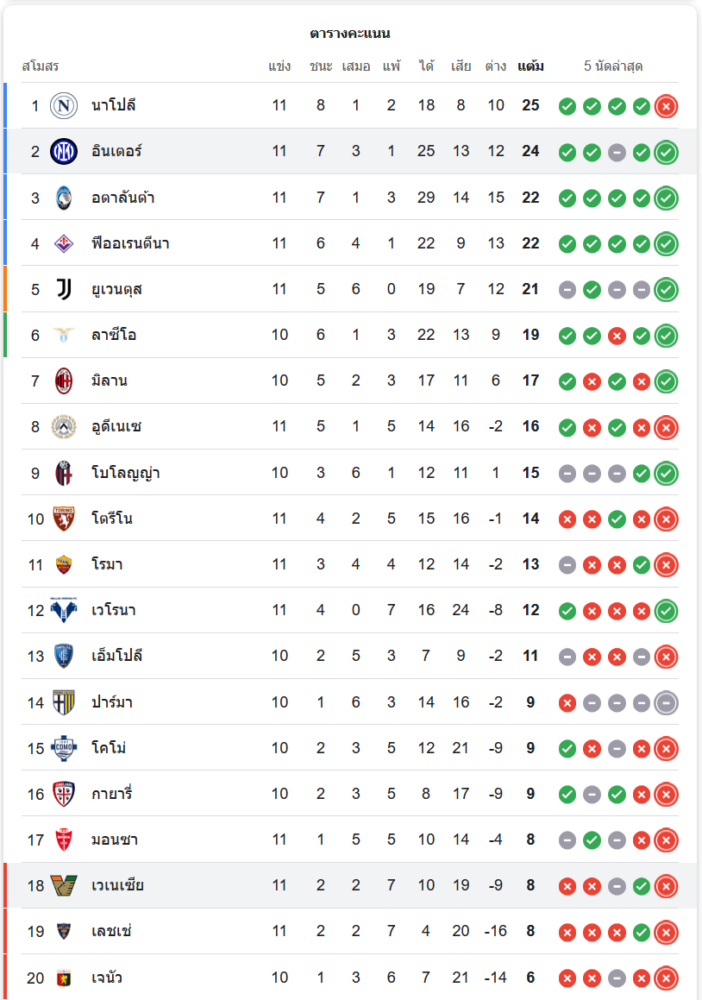The image size is (702, 1000).
Task: Click Napoli's latest match loss indicator
Action: tap(666, 106)
